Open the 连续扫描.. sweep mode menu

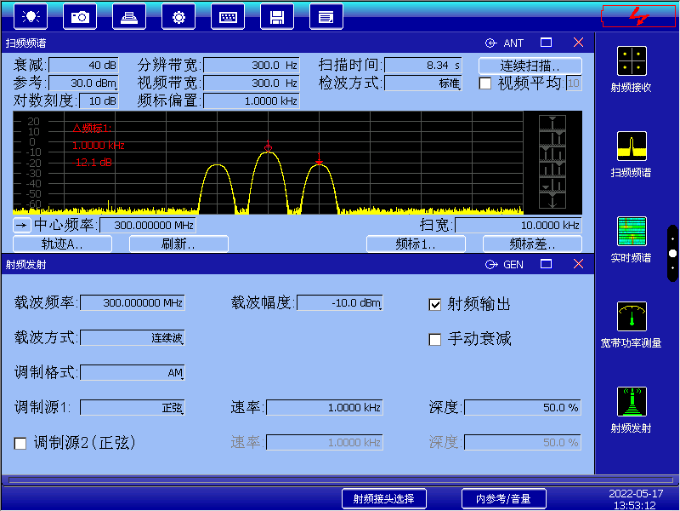(530, 66)
